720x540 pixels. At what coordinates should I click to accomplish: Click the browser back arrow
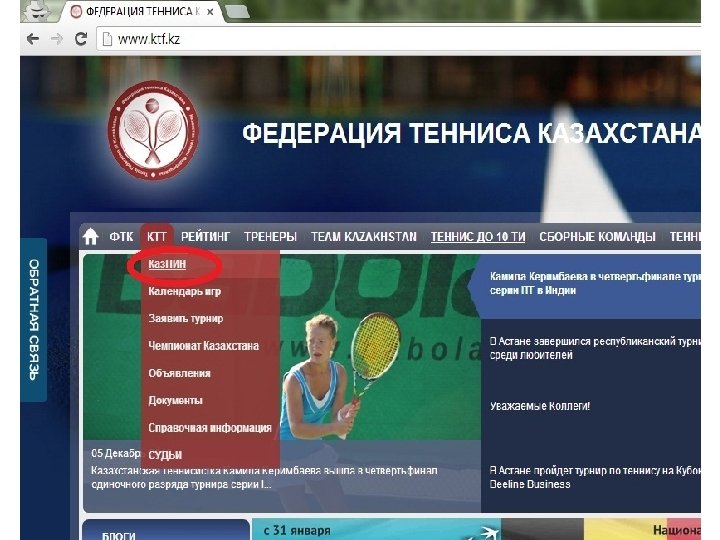click(x=33, y=39)
